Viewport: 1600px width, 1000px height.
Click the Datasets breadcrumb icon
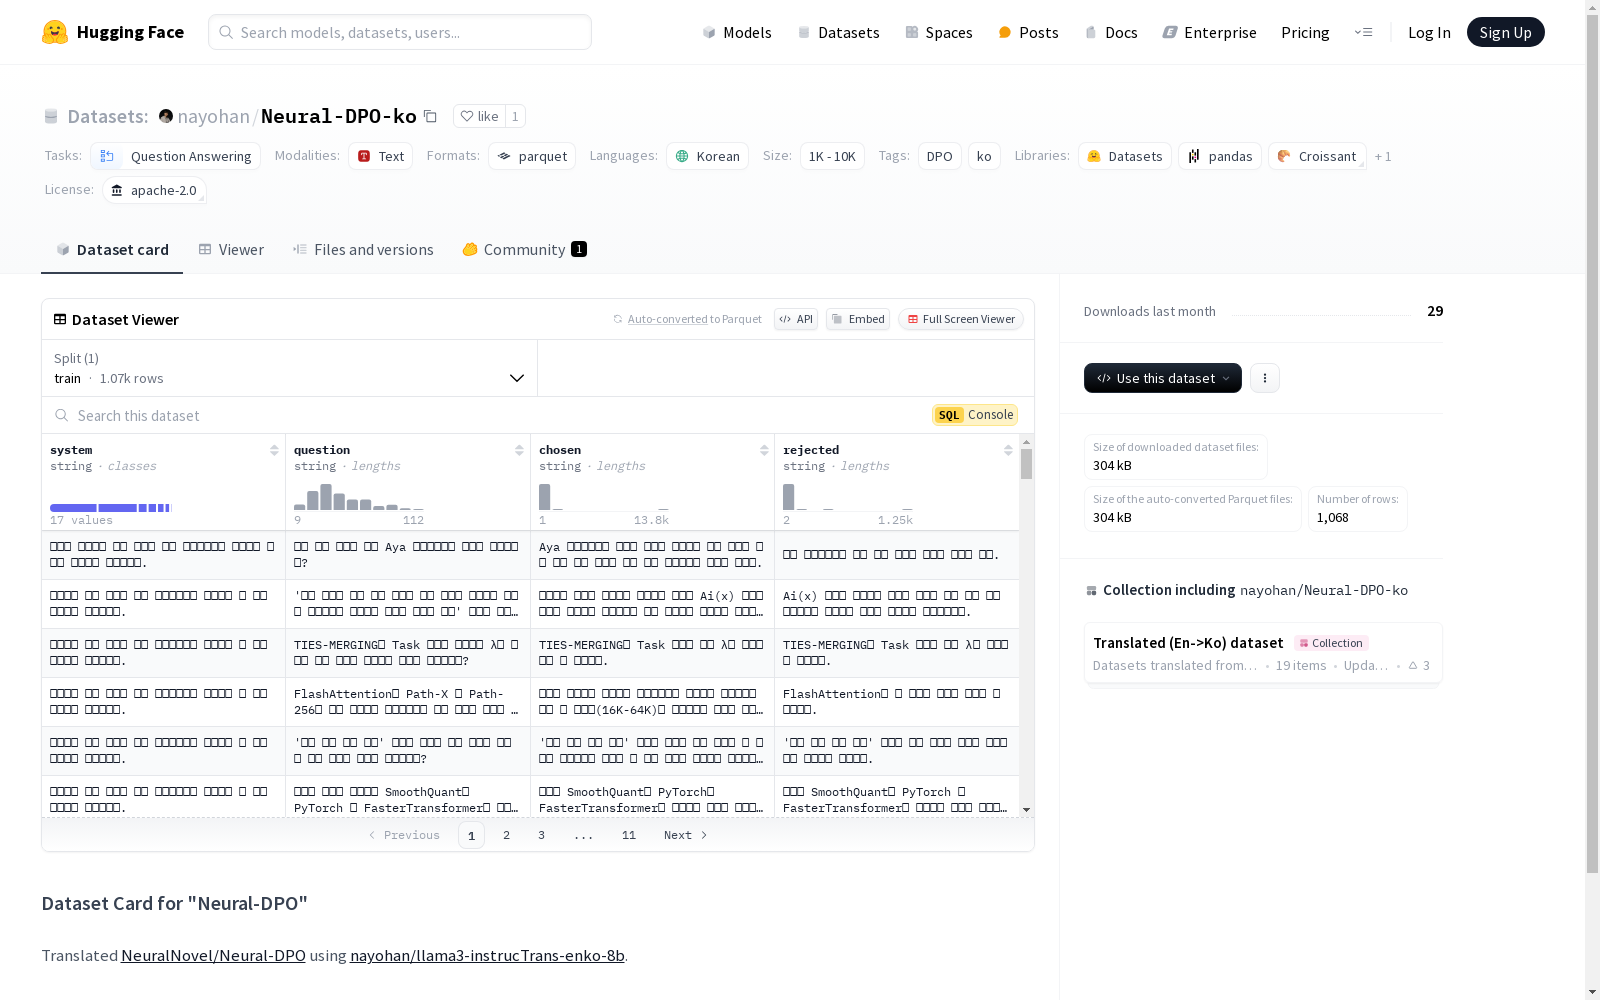pos(51,116)
